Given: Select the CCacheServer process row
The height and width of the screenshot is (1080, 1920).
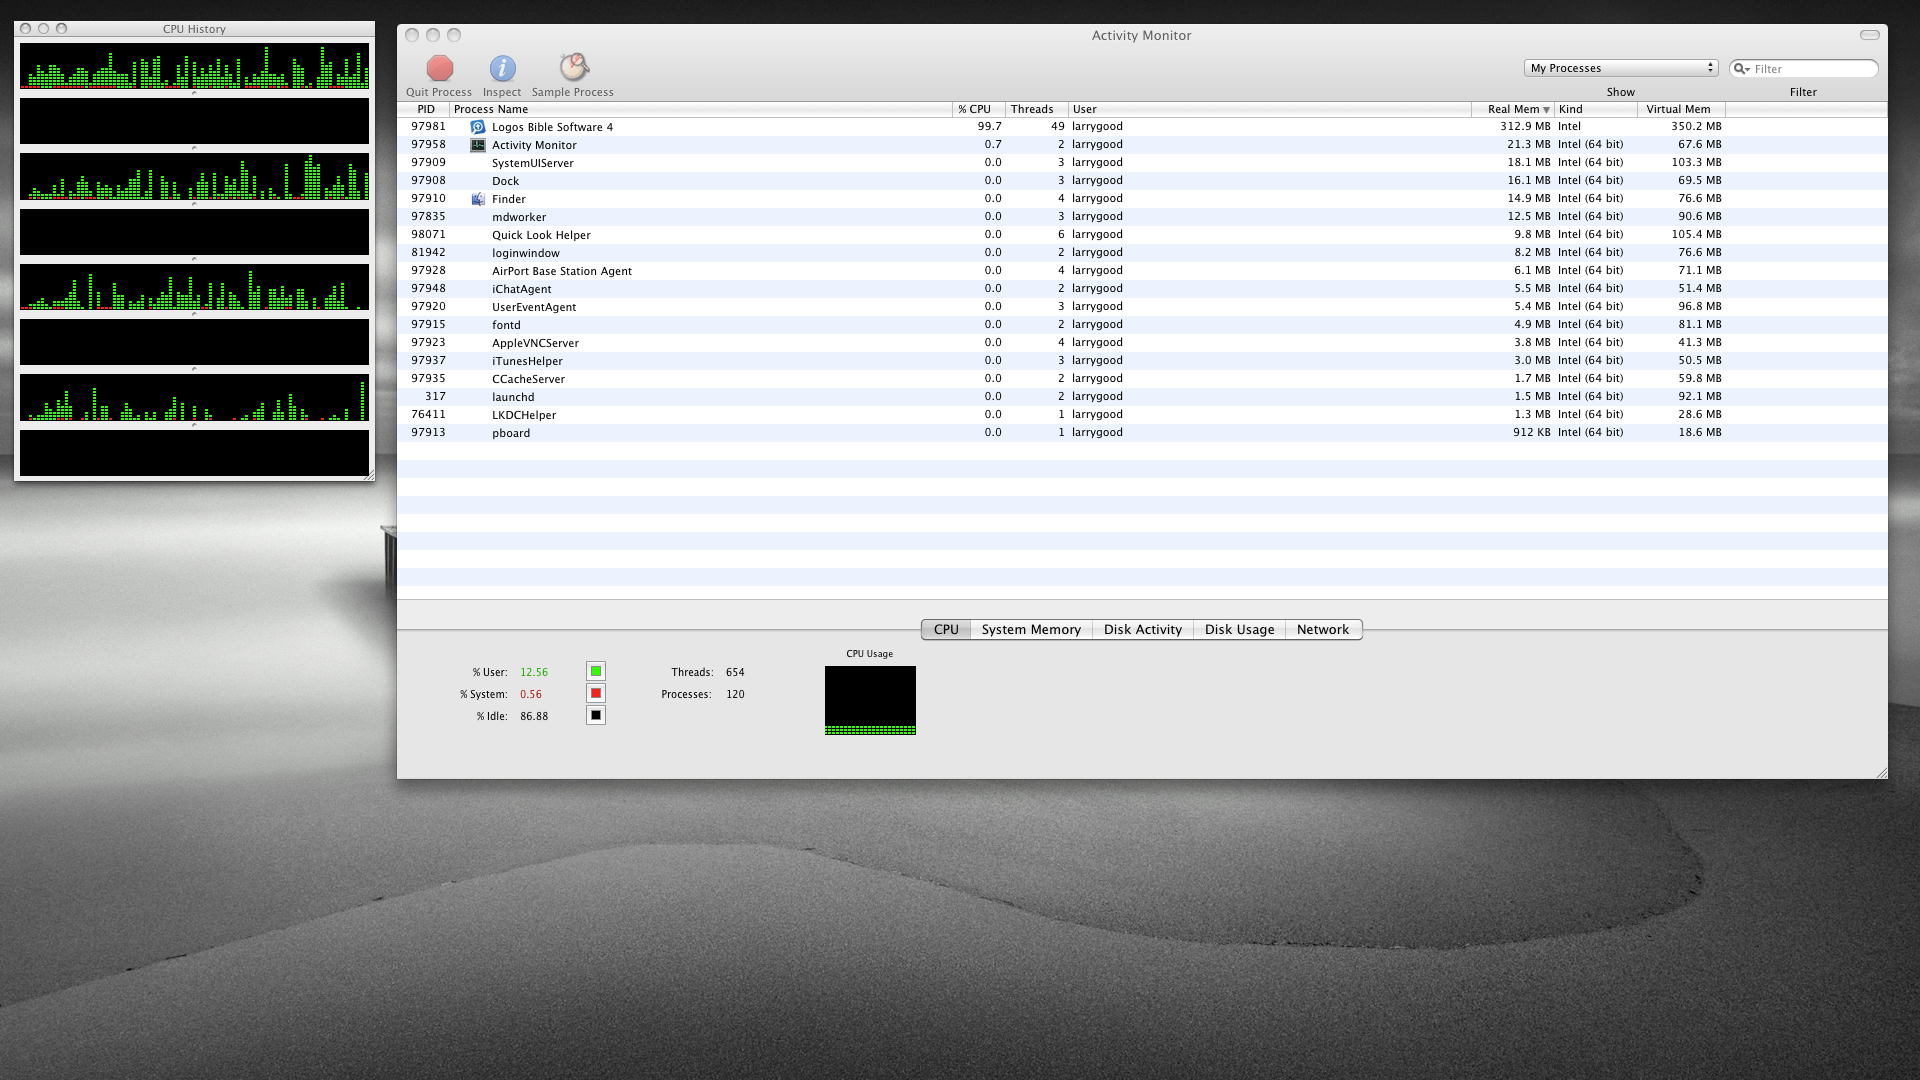Looking at the screenshot, I should pyautogui.click(x=1142, y=379).
